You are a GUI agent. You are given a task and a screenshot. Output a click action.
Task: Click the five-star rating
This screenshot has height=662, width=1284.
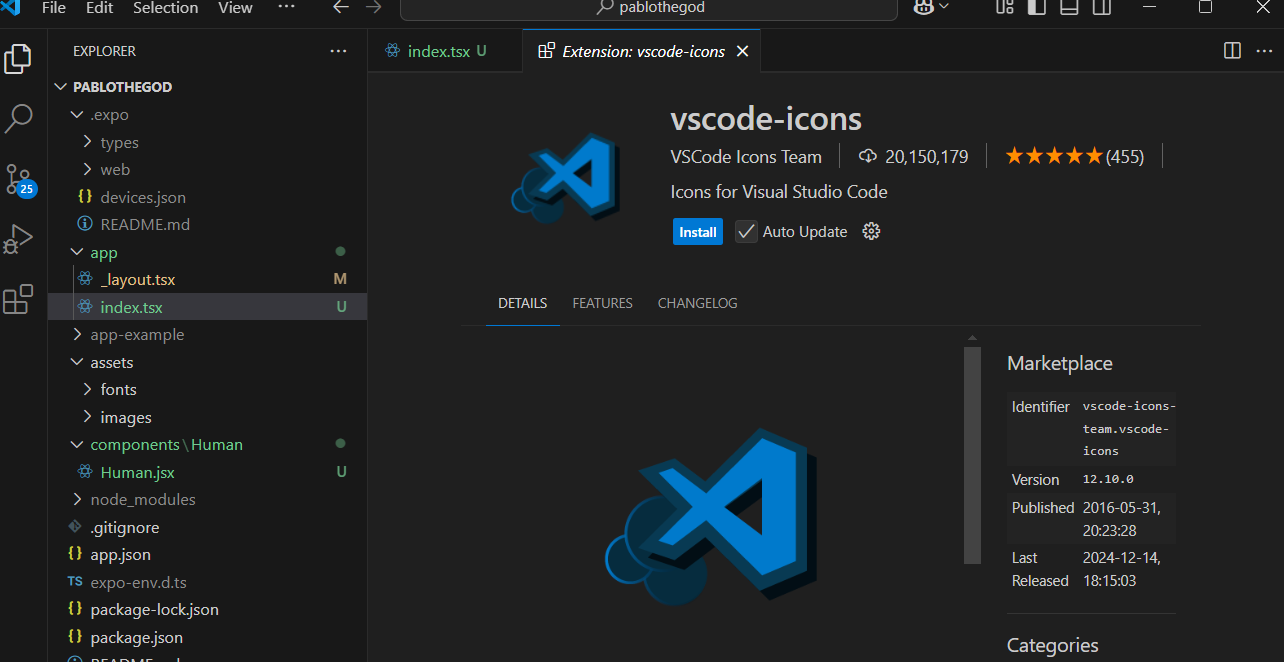click(x=1054, y=156)
